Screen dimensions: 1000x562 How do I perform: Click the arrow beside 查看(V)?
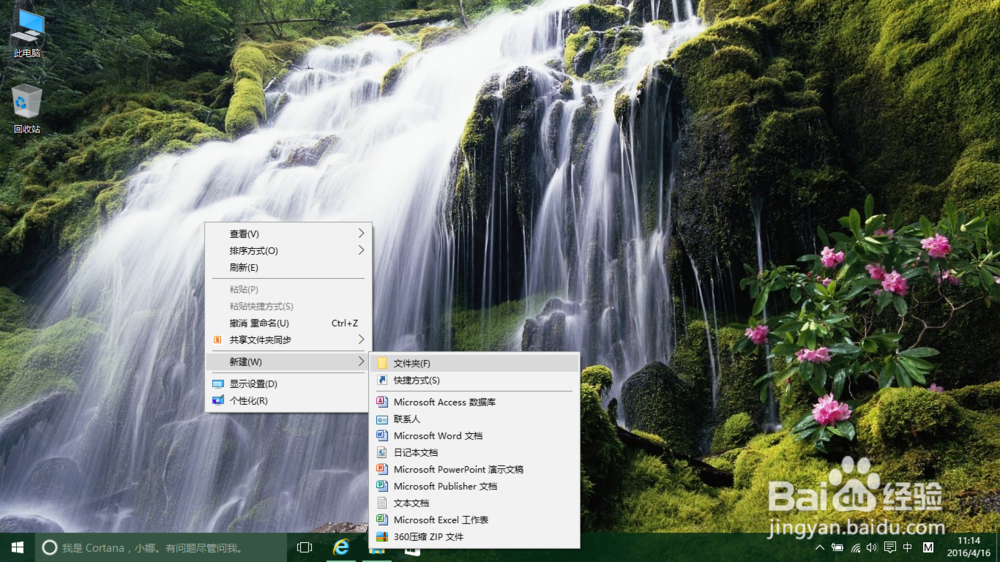pyautogui.click(x=361, y=233)
